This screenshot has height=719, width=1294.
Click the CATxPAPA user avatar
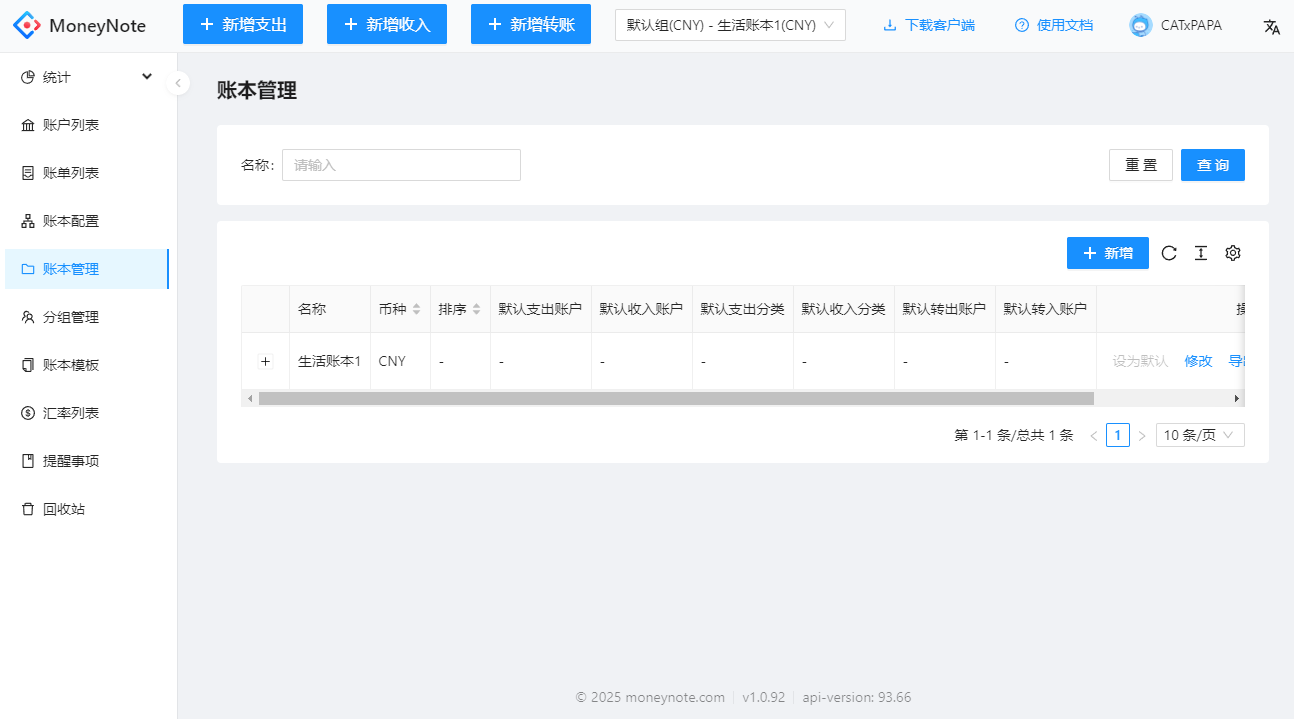(x=1140, y=25)
